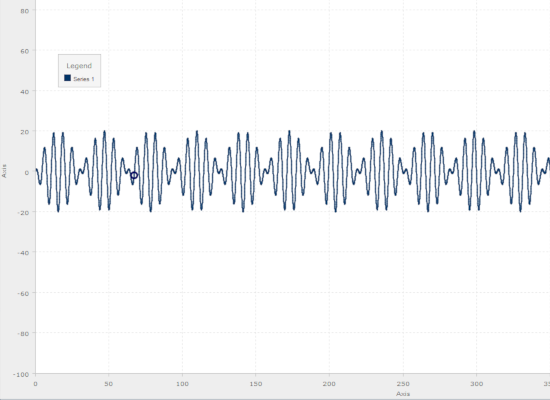
Task: Click the Series 1 legend color swatch
Action: (67, 78)
